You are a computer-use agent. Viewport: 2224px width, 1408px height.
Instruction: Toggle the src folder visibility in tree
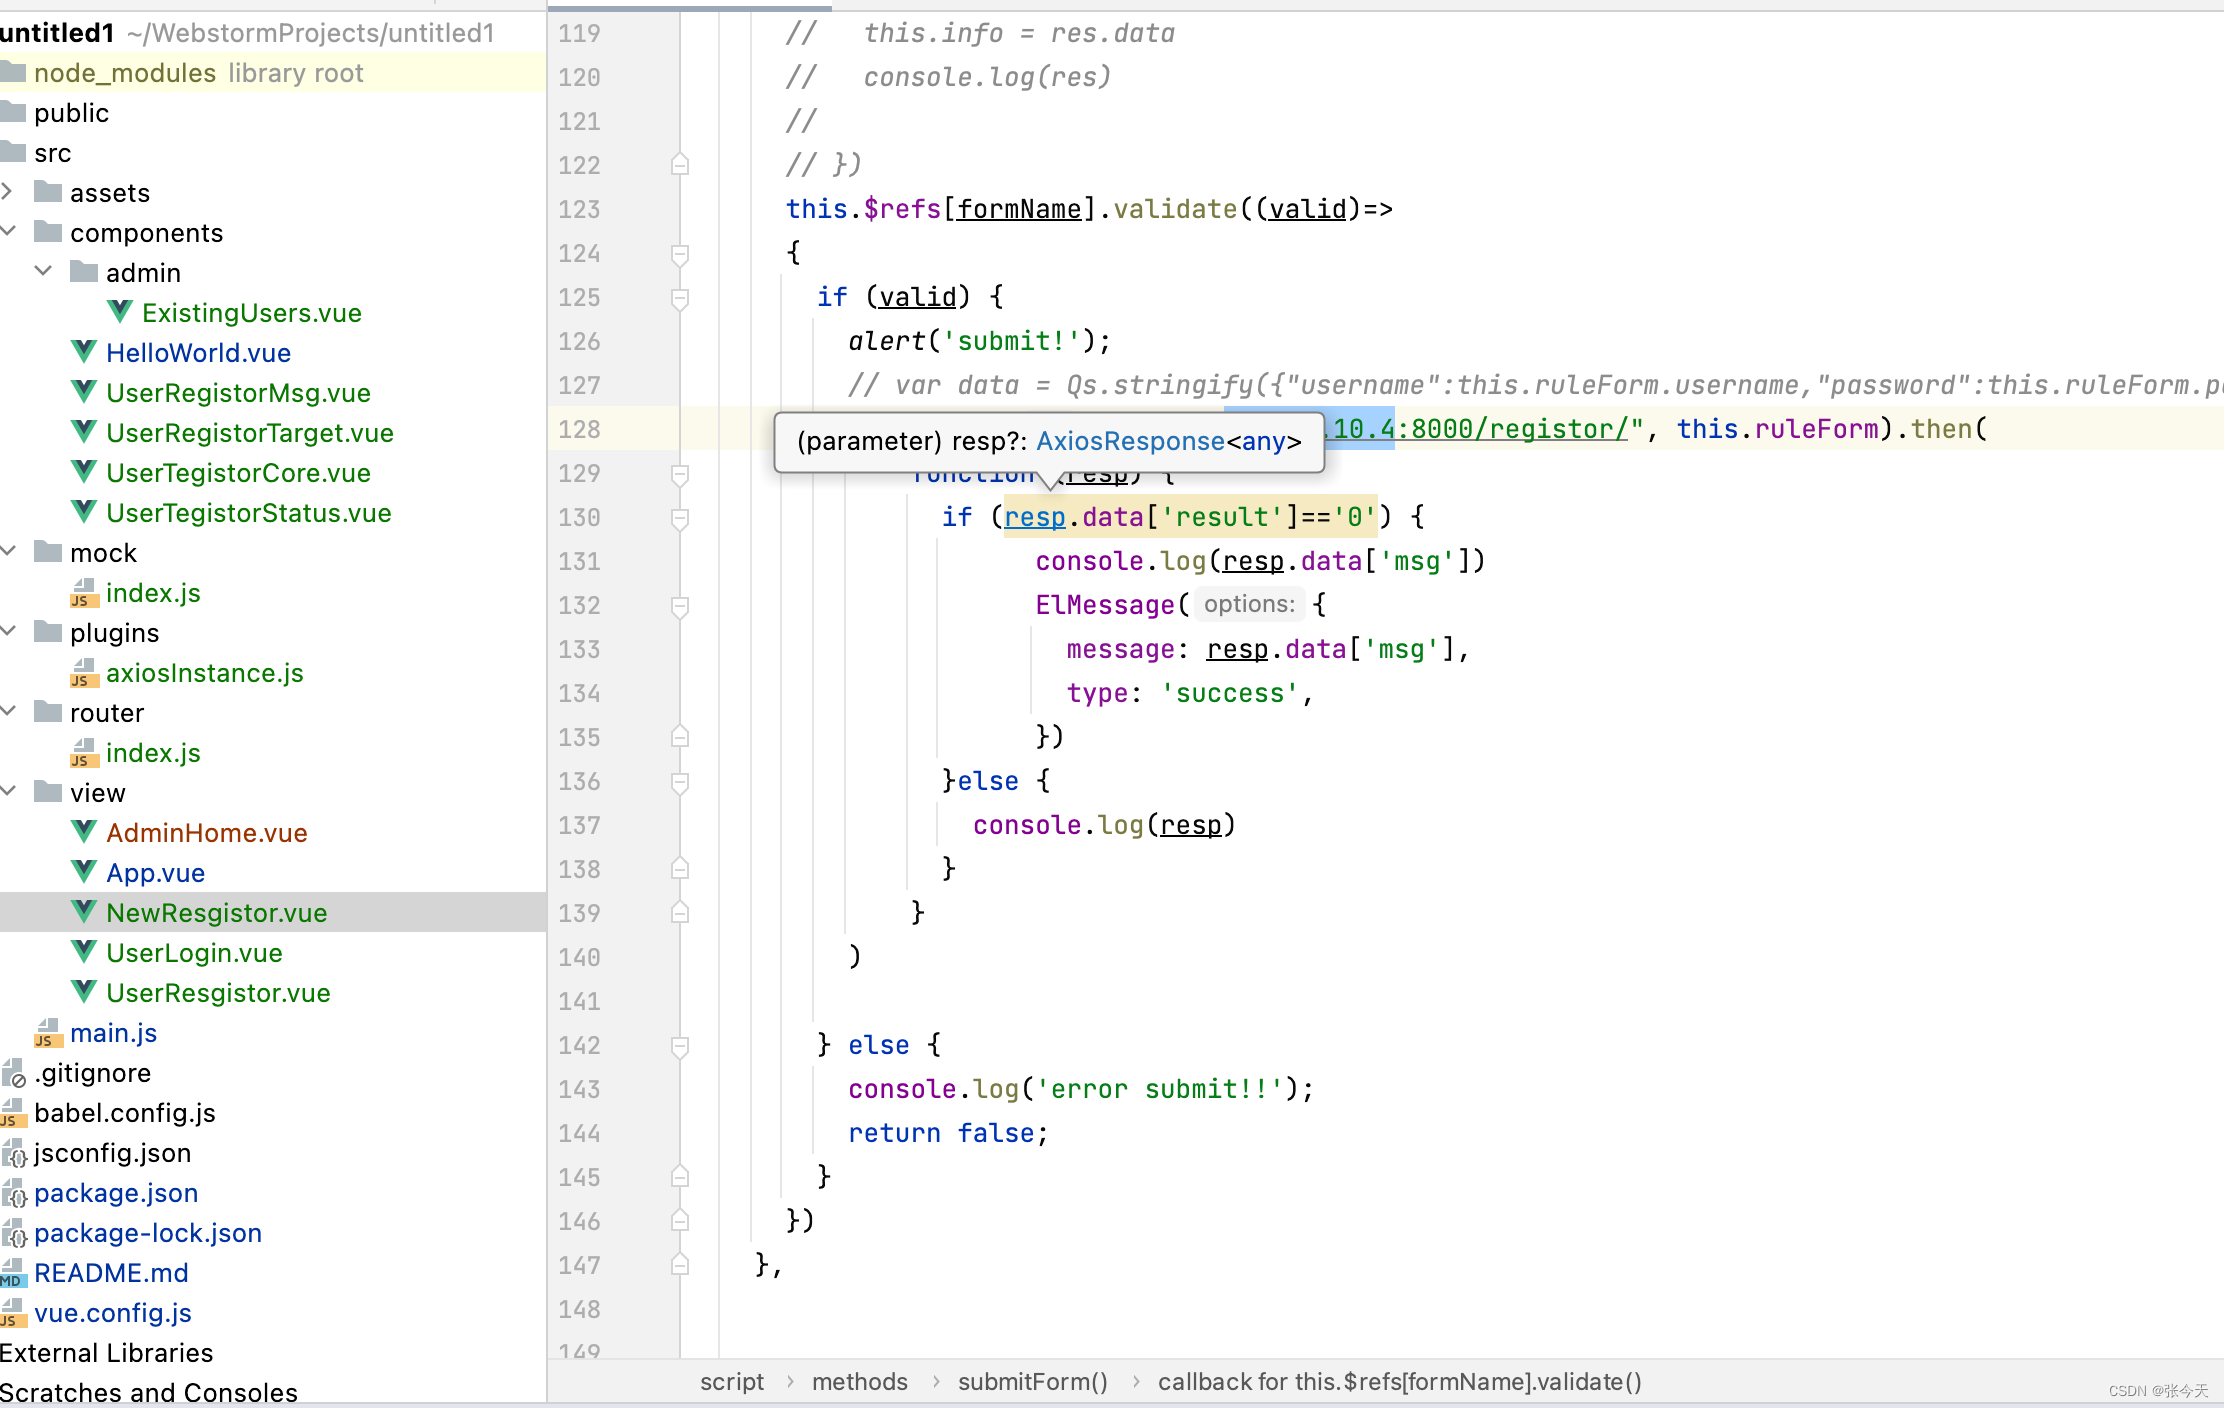(13, 152)
